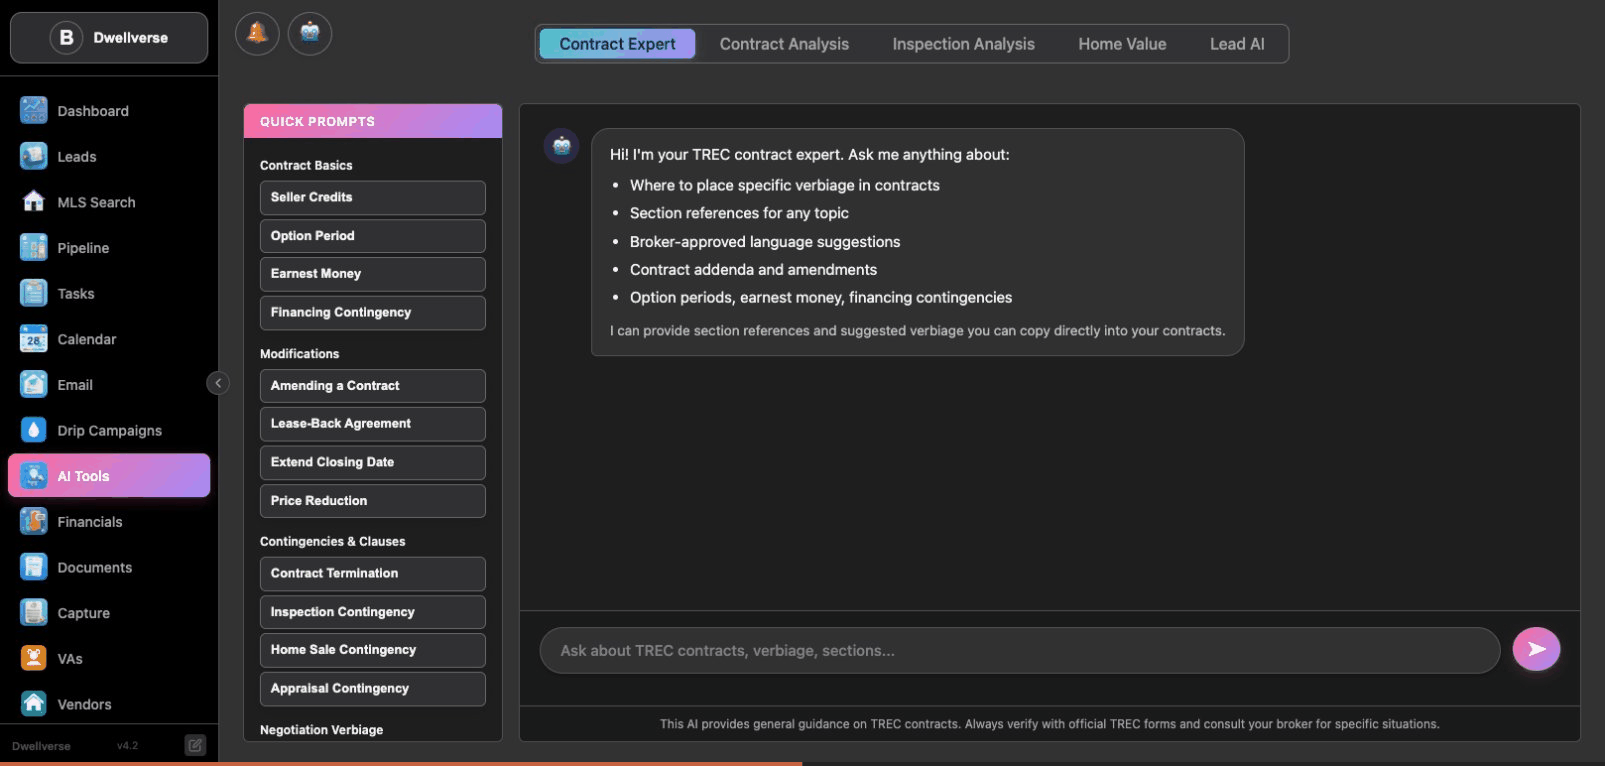Click 'Contingencies & Clauses' heading
1605x766 pixels.
[x=332, y=541]
